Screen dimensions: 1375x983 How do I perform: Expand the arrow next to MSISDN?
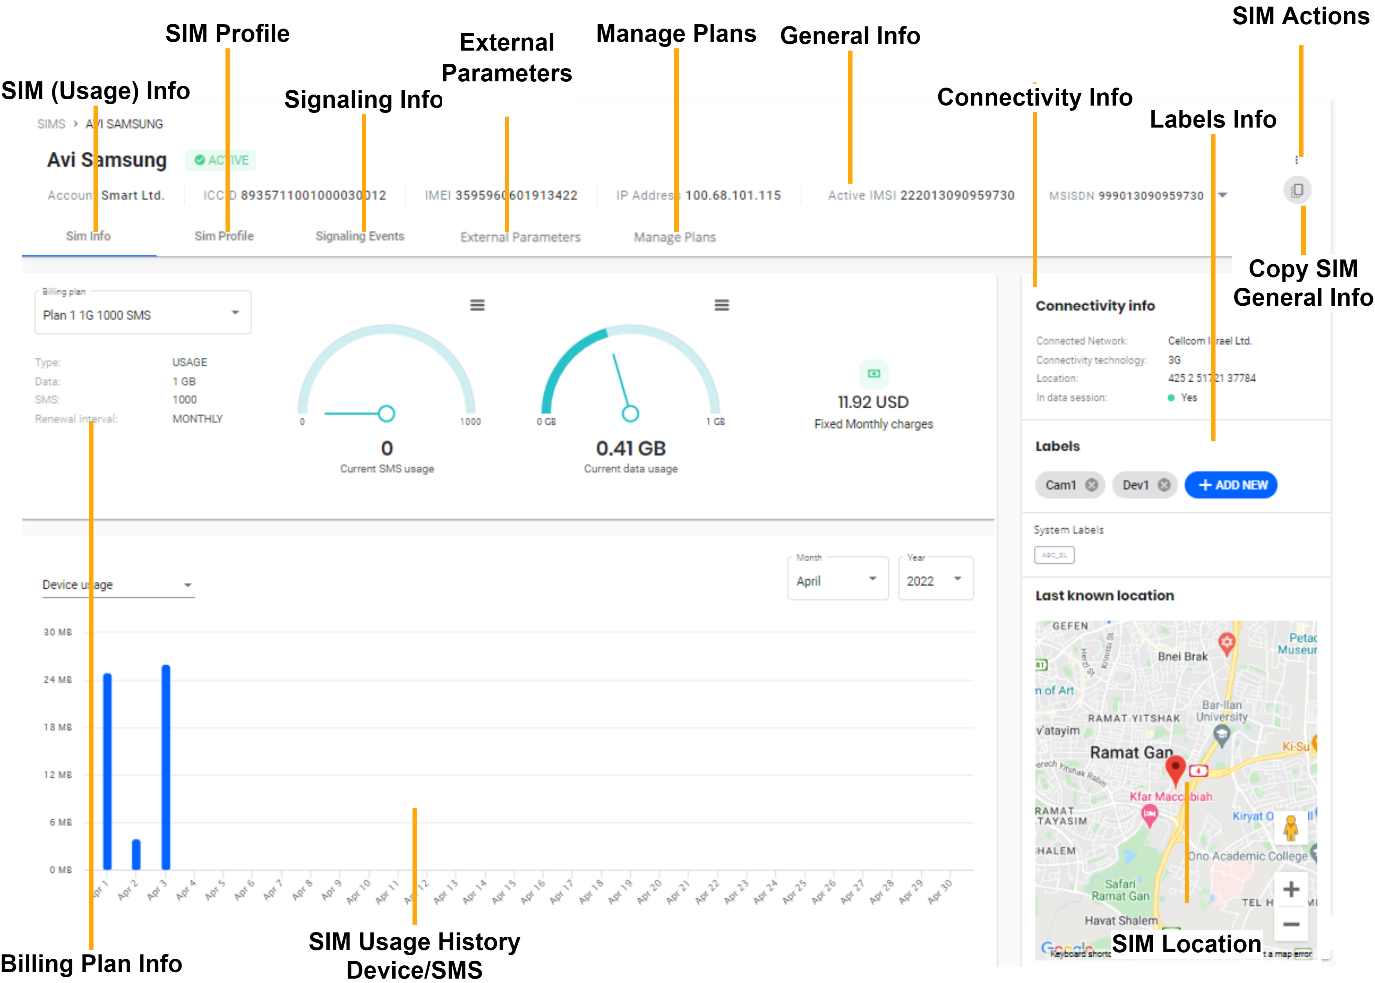click(1222, 195)
